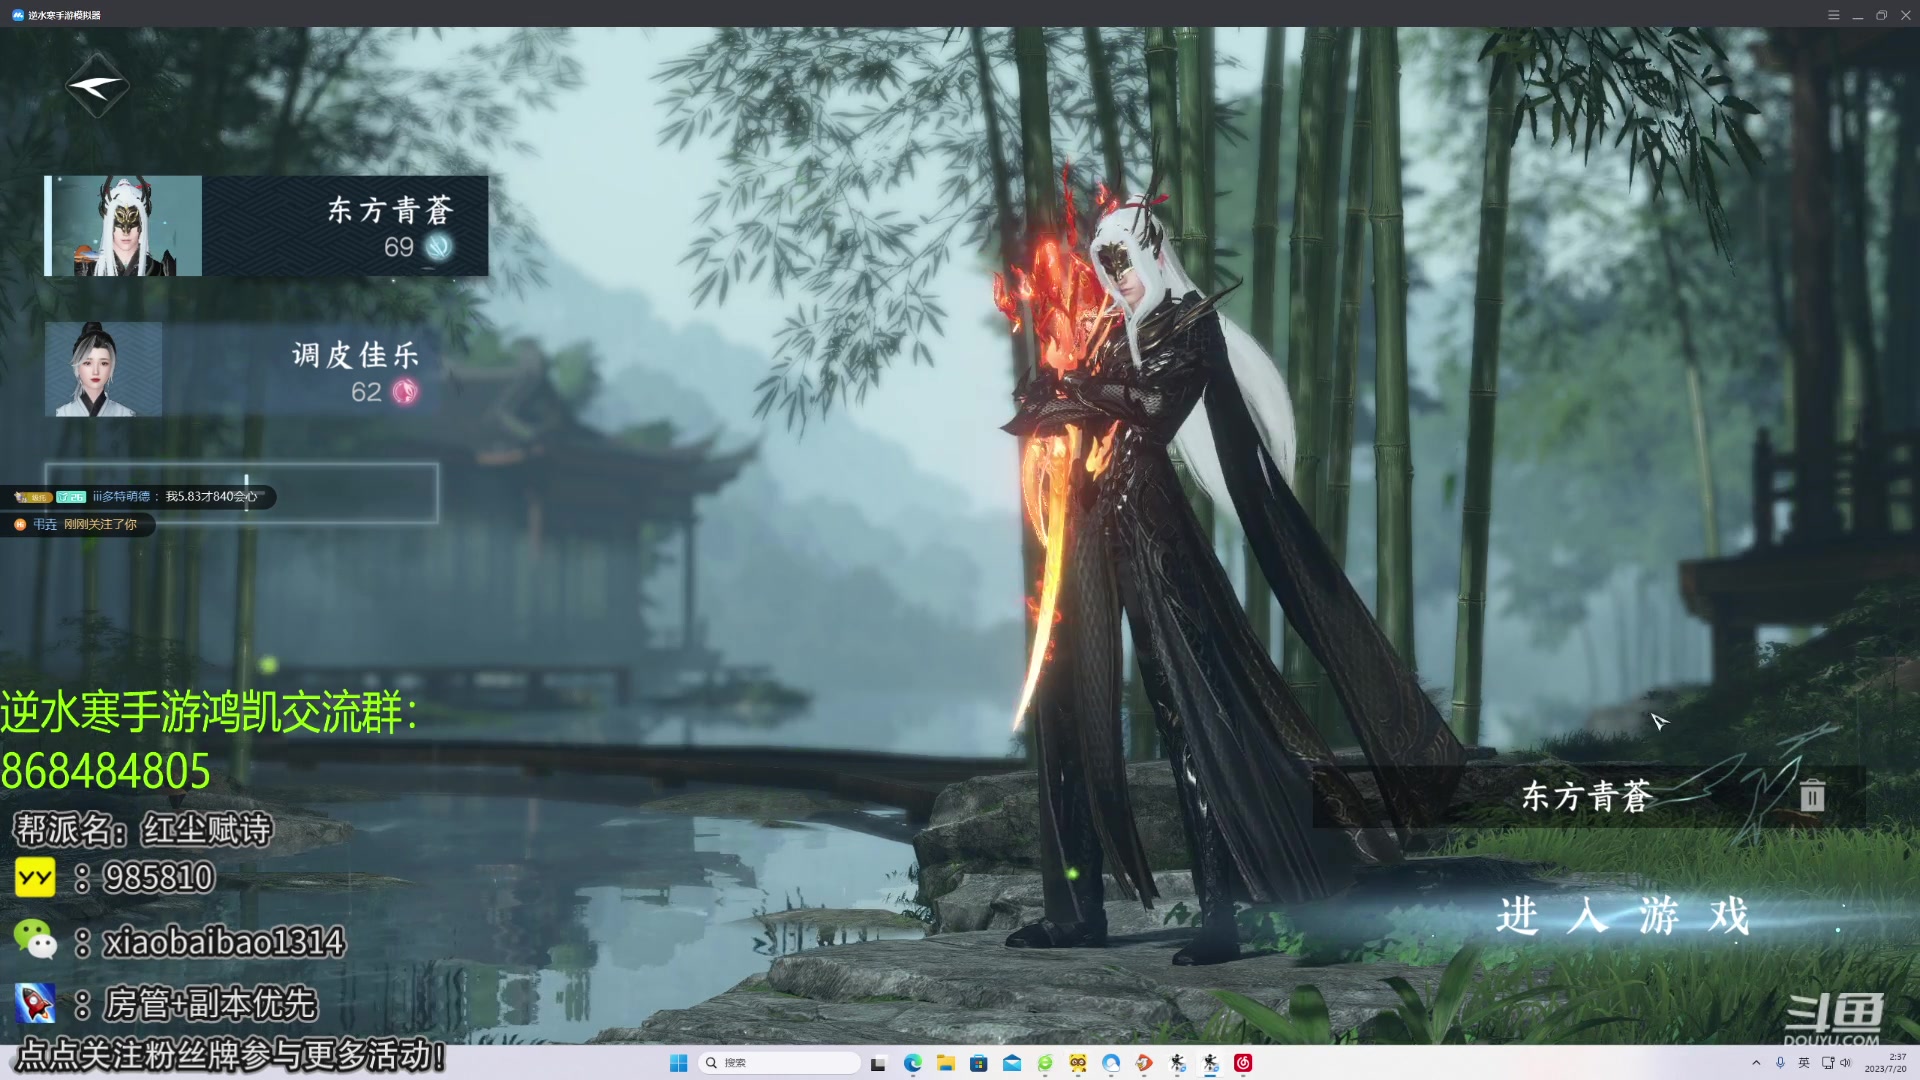Open the blue cloud app taskbar icon

[1111, 1063]
